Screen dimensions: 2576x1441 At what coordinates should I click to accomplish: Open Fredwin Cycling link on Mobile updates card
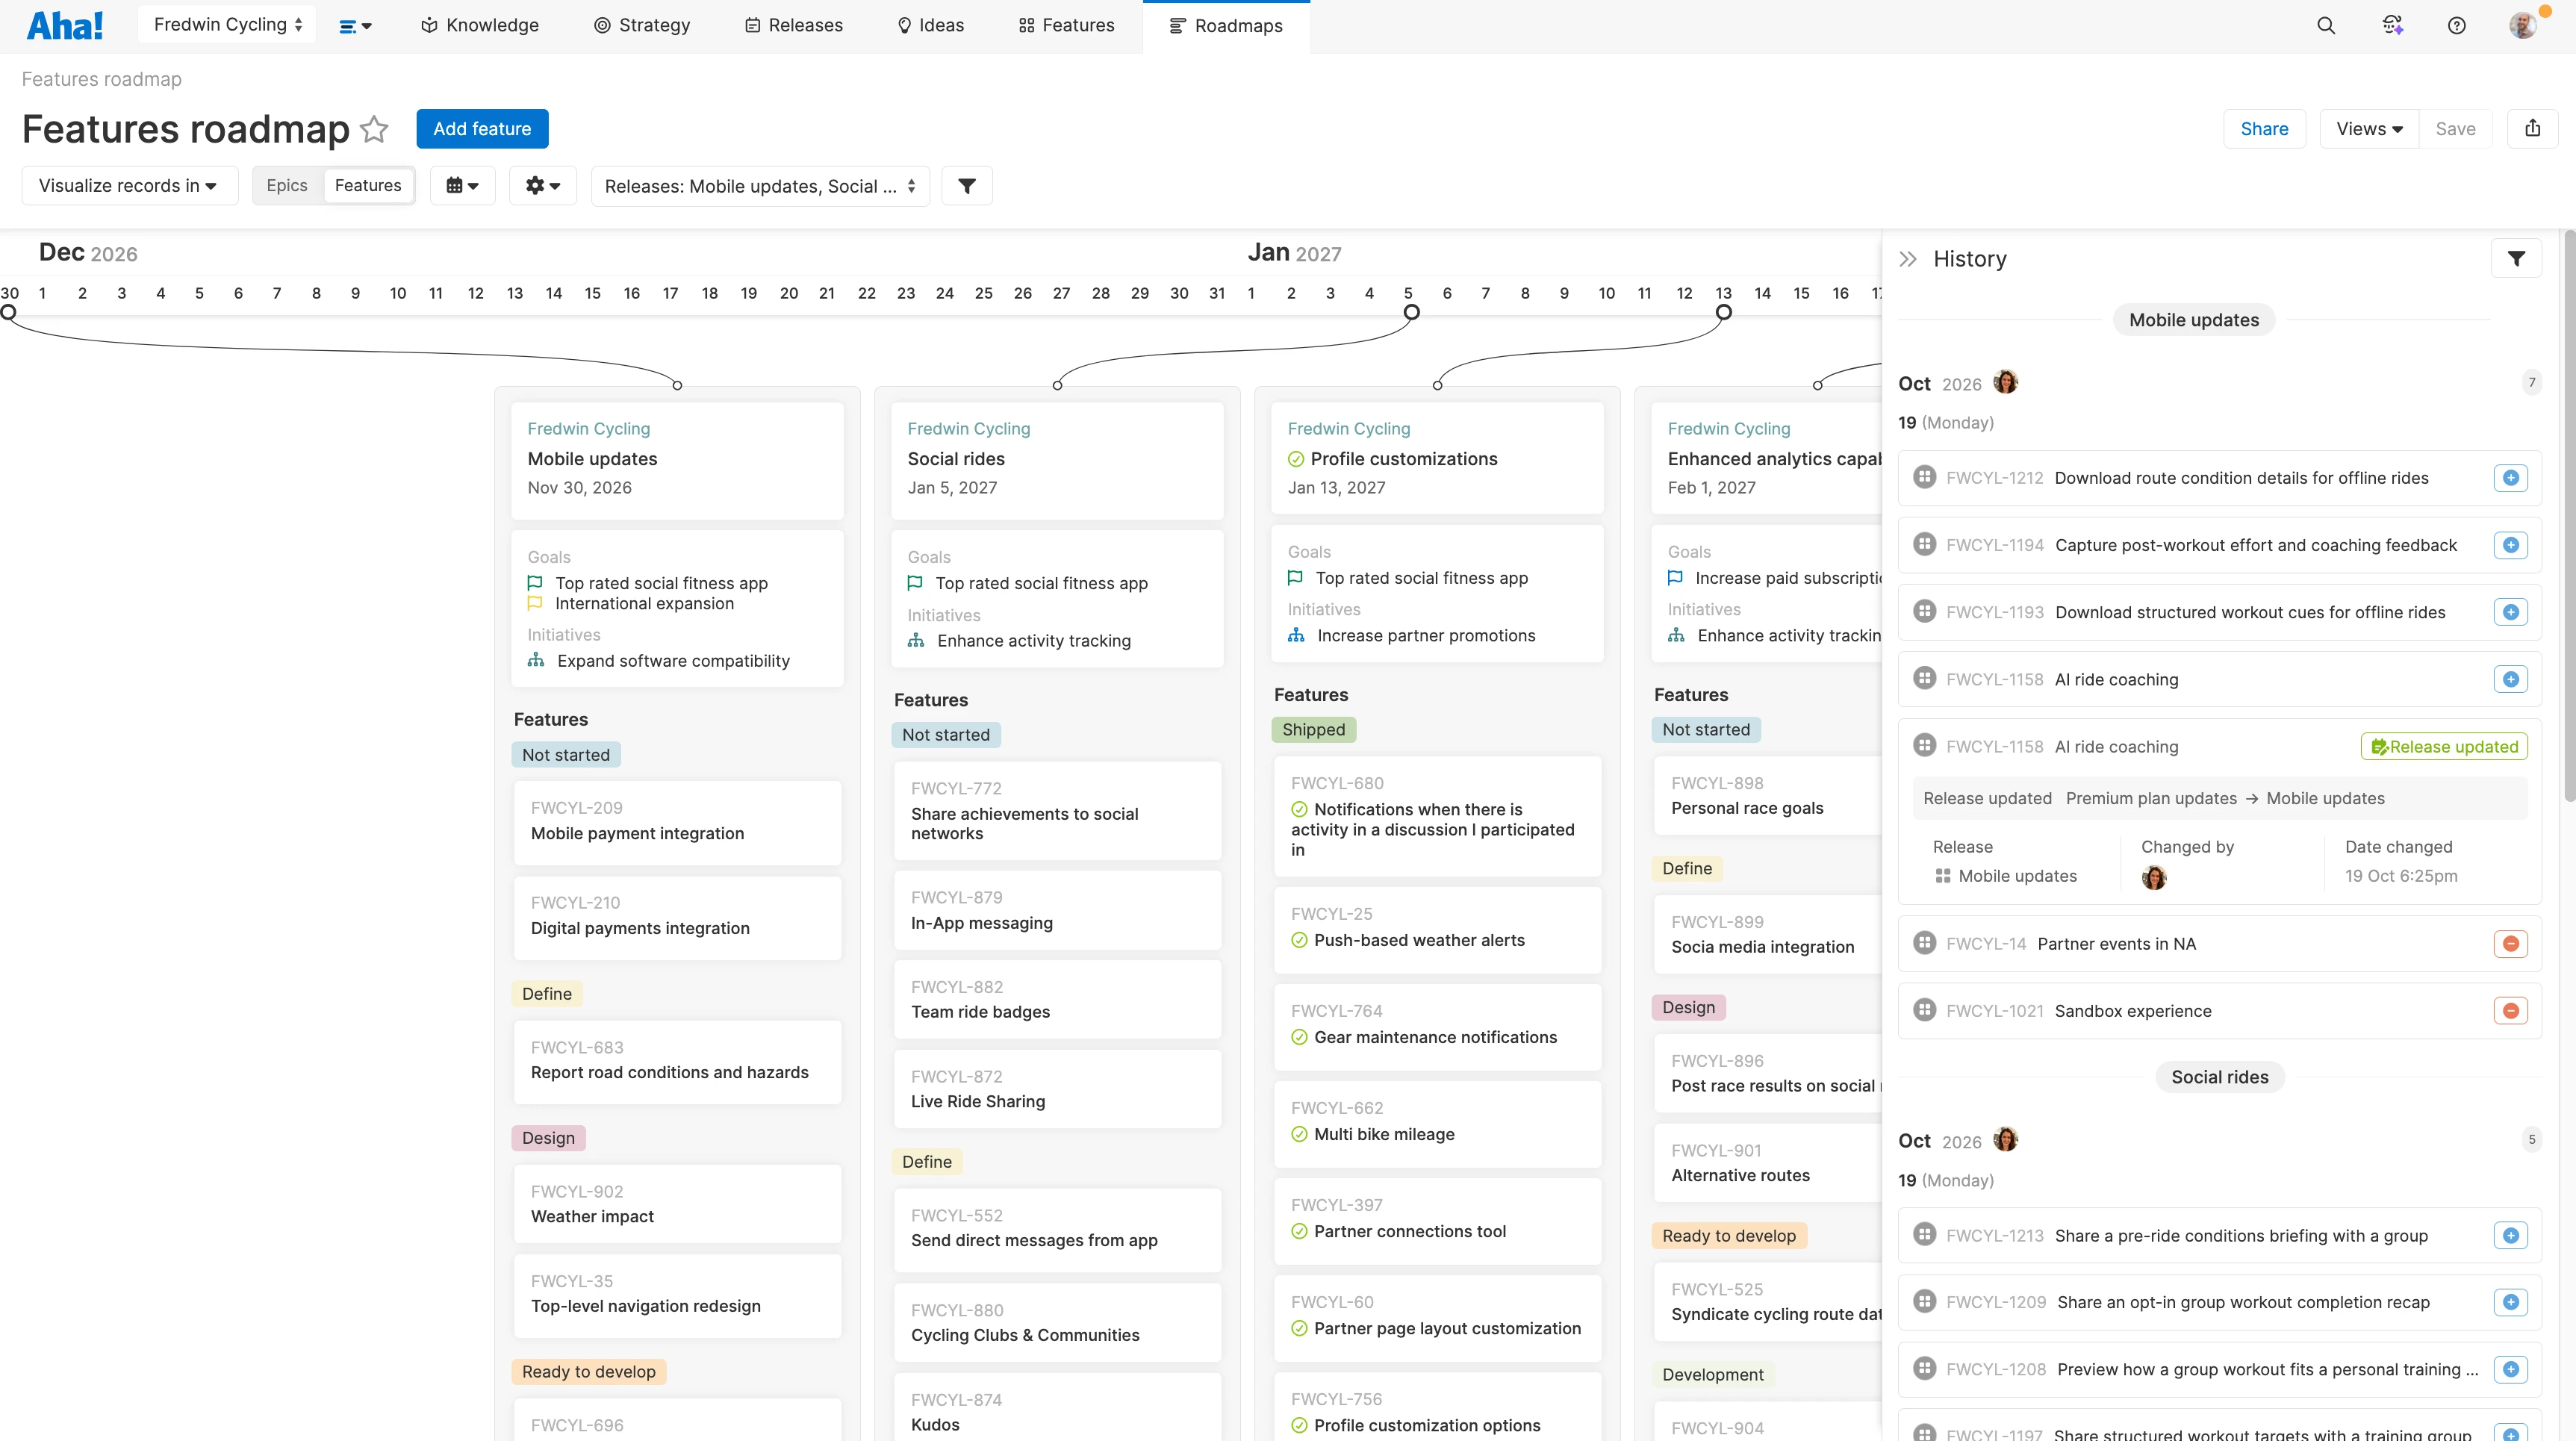pyautogui.click(x=588, y=428)
